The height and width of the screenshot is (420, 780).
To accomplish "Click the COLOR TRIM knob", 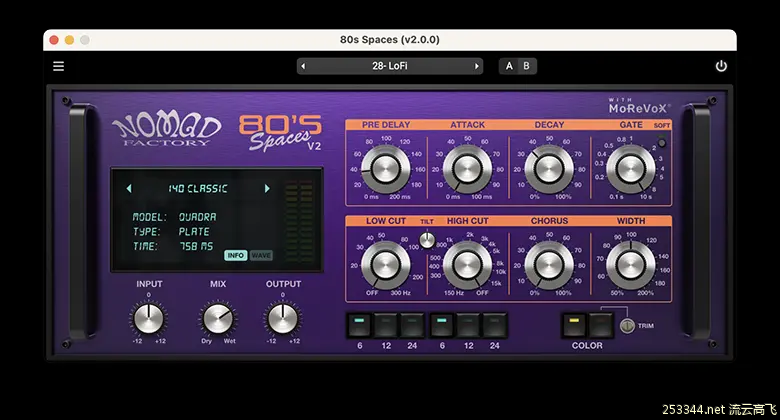I will (627, 326).
